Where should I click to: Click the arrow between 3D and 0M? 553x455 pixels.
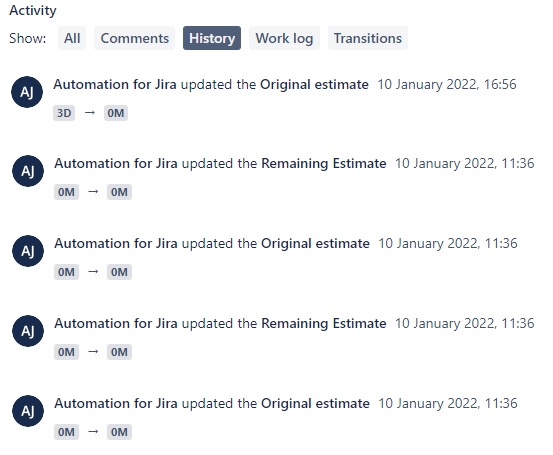90,113
